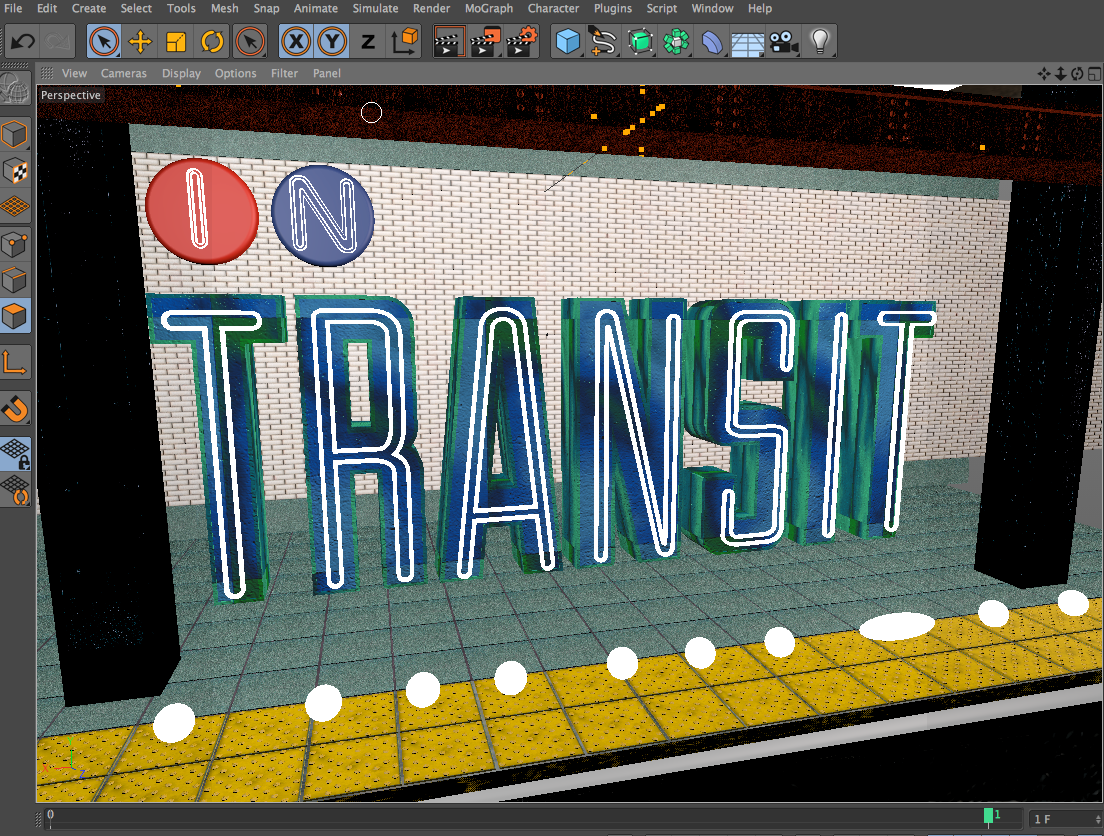Open the Select menu
The height and width of the screenshot is (836, 1104).
pyautogui.click(x=136, y=8)
